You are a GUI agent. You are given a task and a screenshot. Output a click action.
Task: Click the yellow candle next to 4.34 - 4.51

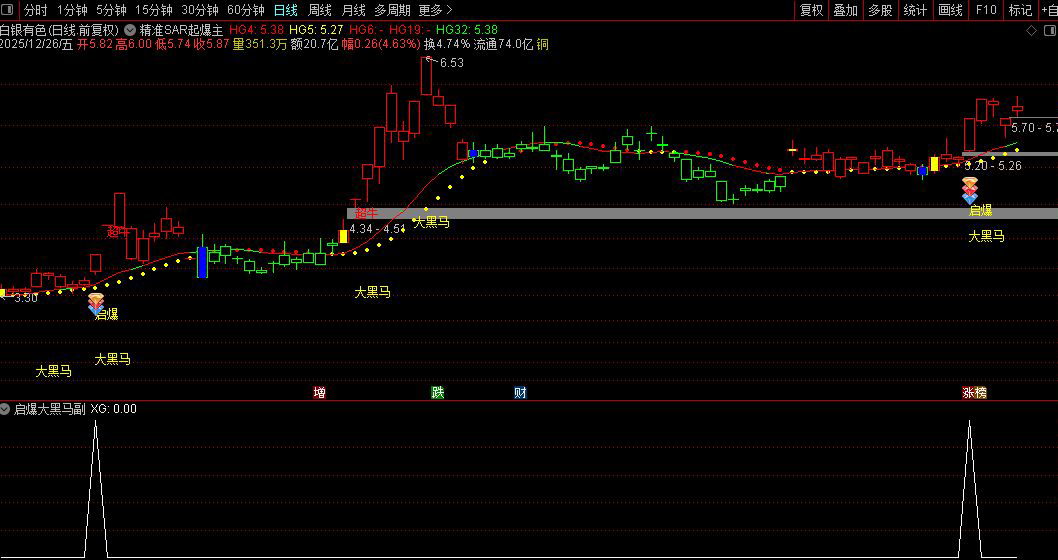[x=343, y=236]
